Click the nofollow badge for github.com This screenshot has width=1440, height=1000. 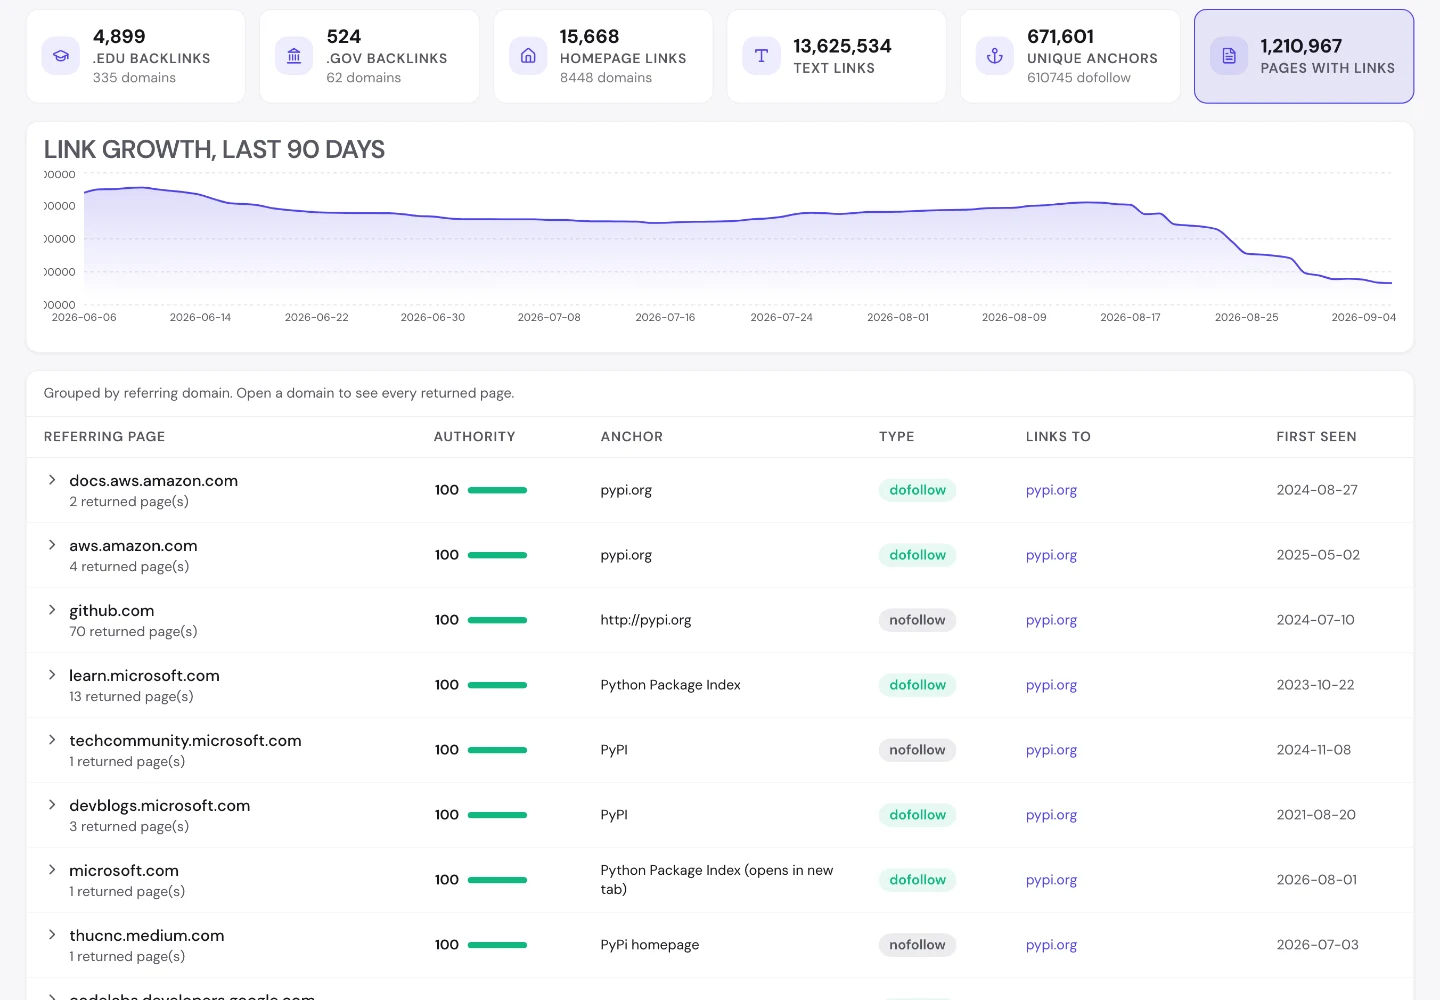pos(917,620)
